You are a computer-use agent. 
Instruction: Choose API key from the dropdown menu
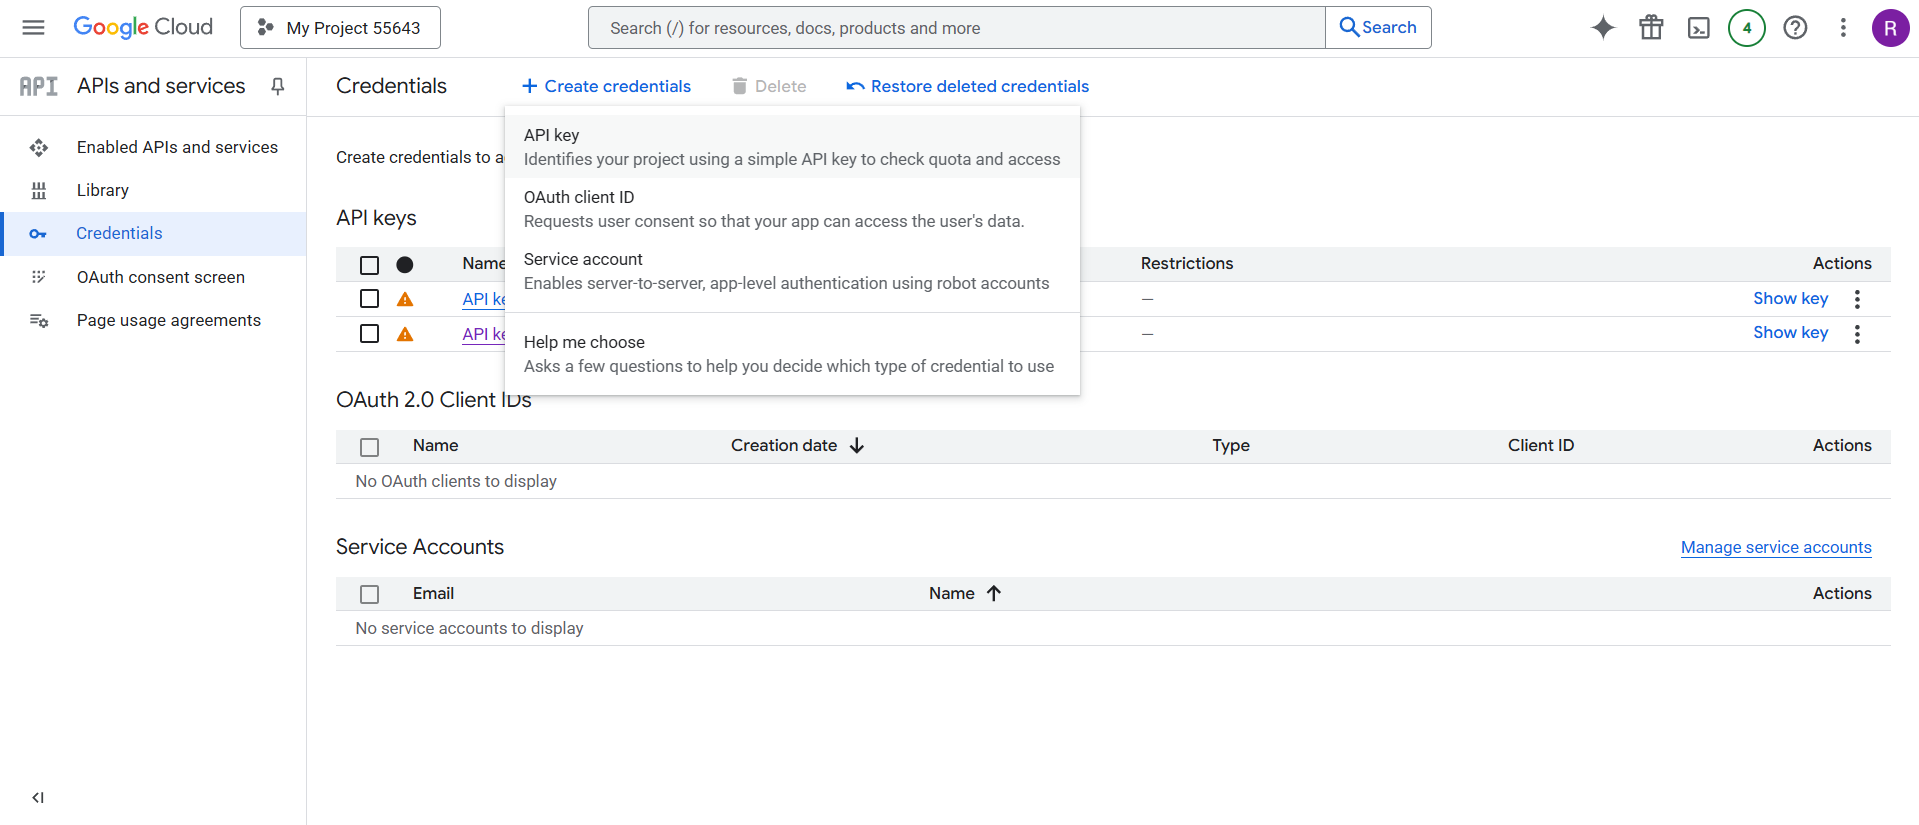click(792, 147)
